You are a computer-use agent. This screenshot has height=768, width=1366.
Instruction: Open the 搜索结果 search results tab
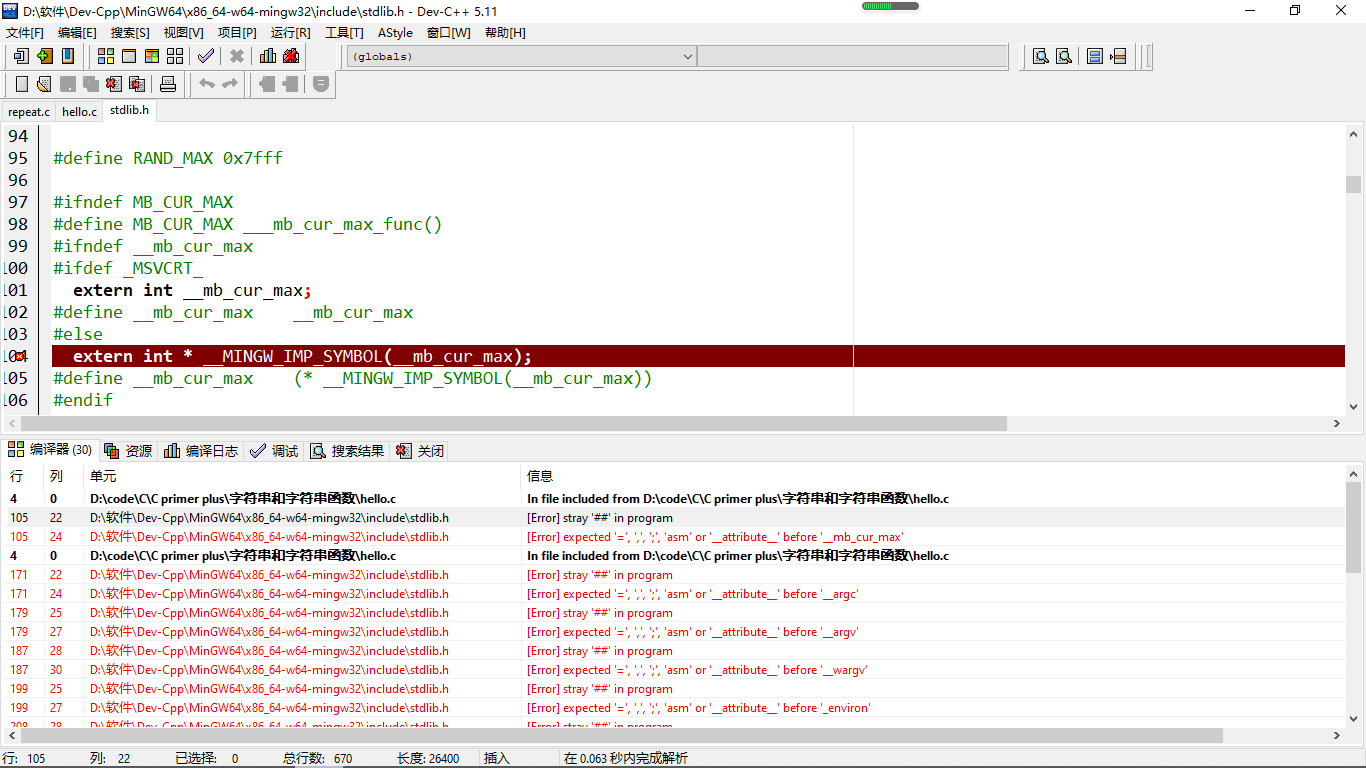pos(347,451)
